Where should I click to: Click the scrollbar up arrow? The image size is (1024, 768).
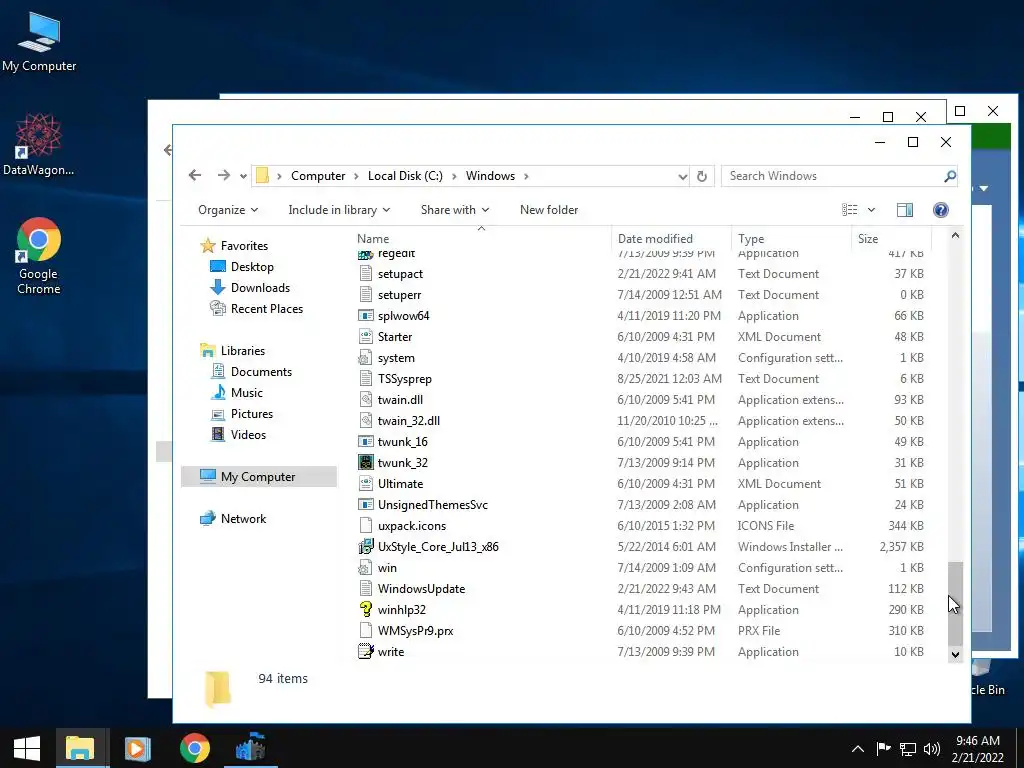tap(955, 235)
